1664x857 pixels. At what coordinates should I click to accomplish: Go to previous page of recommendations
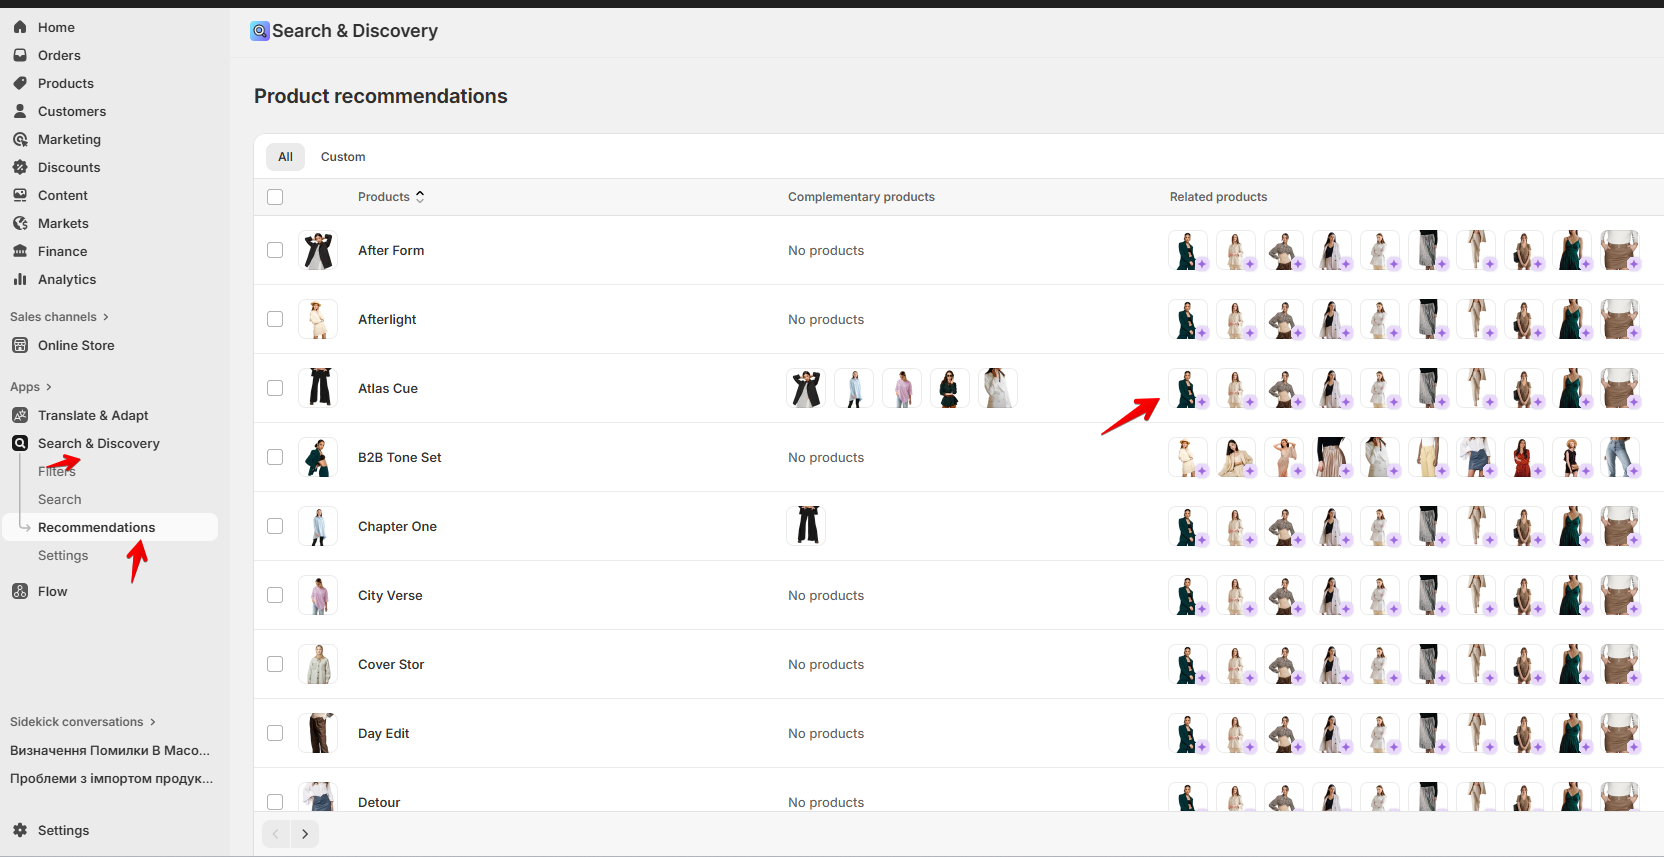276,834
